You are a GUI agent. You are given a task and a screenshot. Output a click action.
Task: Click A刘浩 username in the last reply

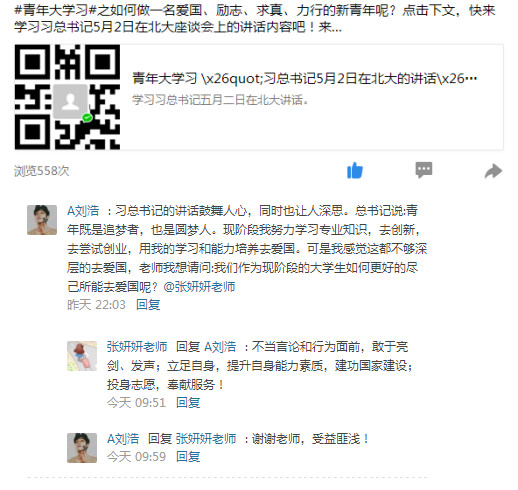coord(123,439)
